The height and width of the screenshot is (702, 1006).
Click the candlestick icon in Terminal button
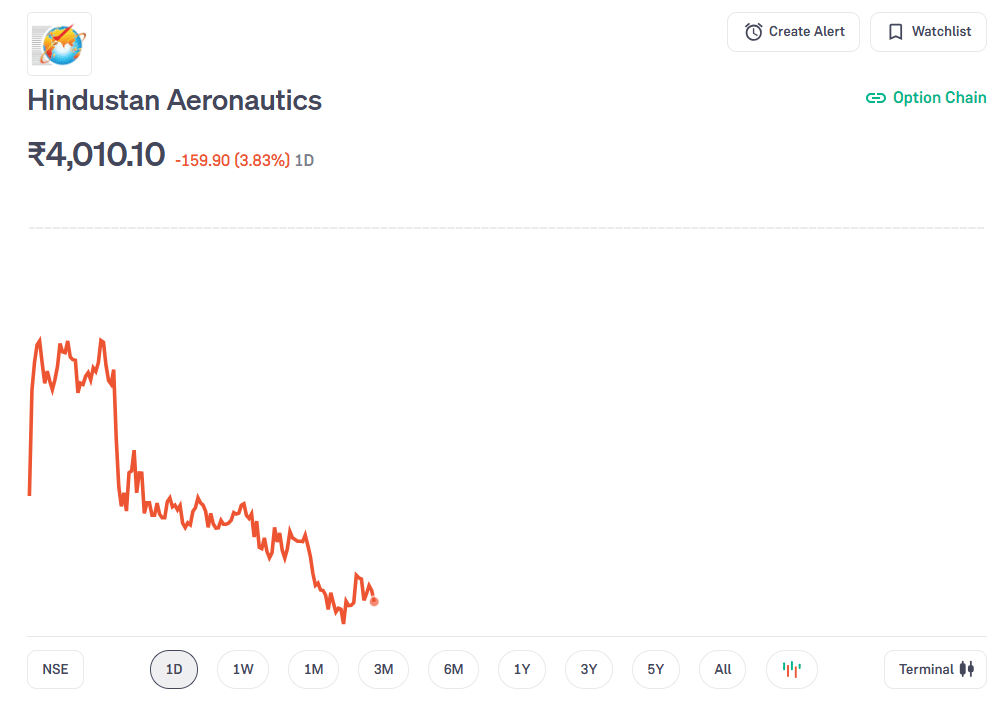pos(966,669)
